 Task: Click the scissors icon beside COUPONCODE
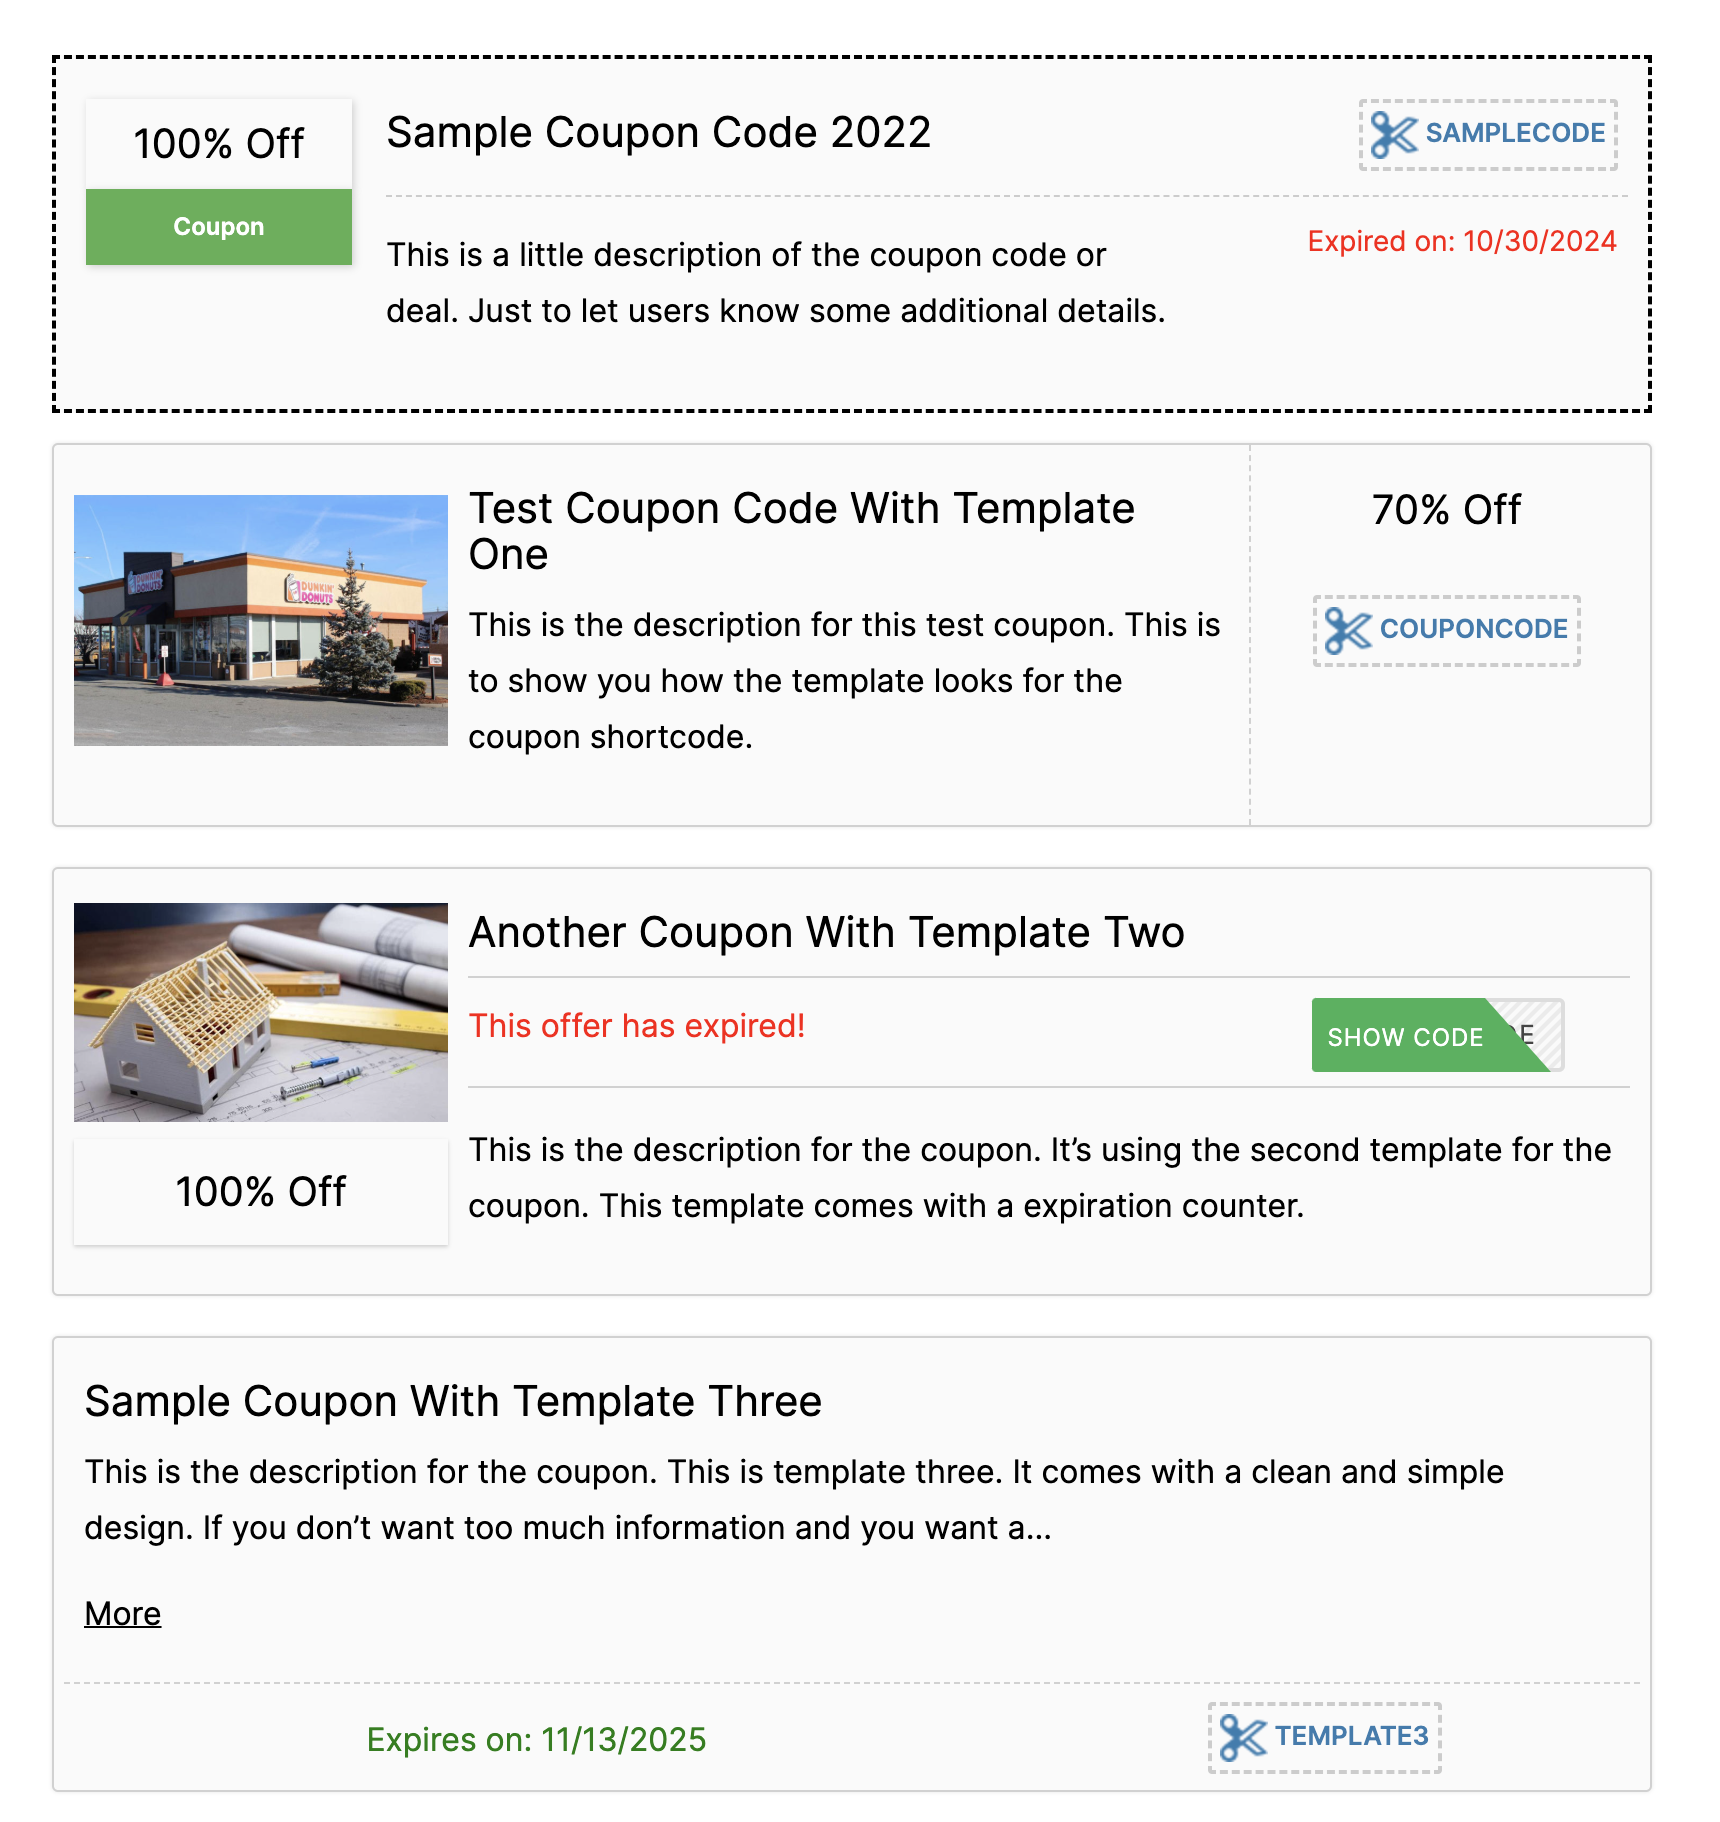click(1348, 631)
